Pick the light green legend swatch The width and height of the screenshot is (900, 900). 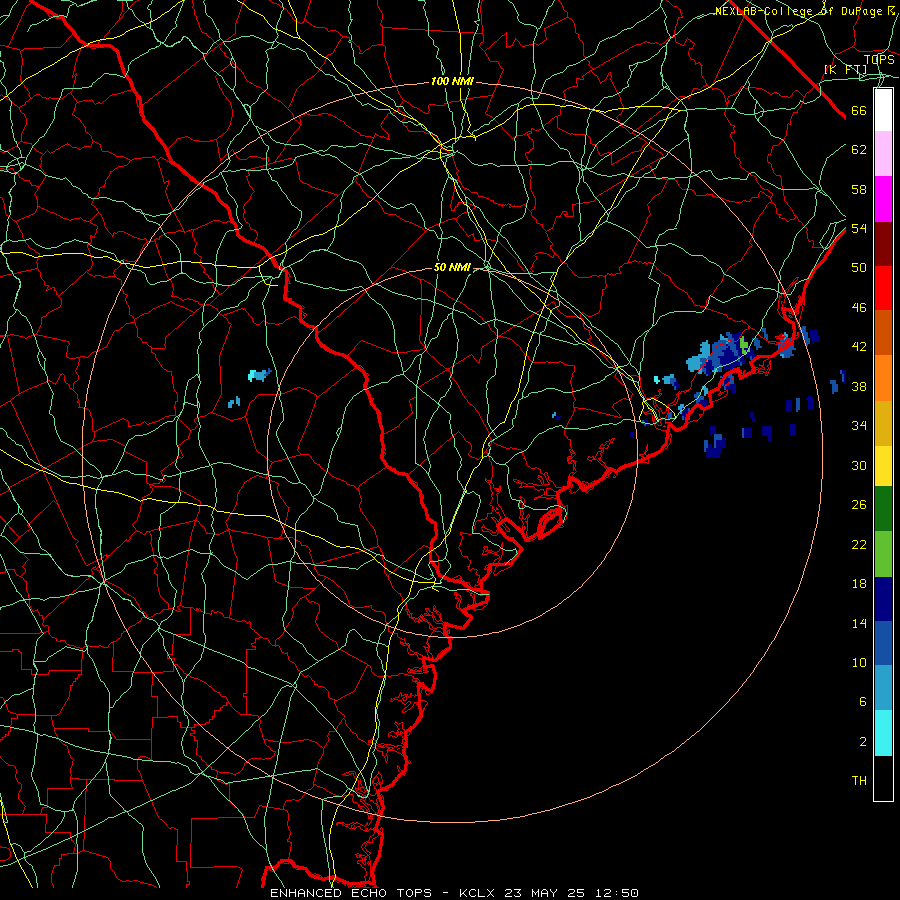click(883, 553)
